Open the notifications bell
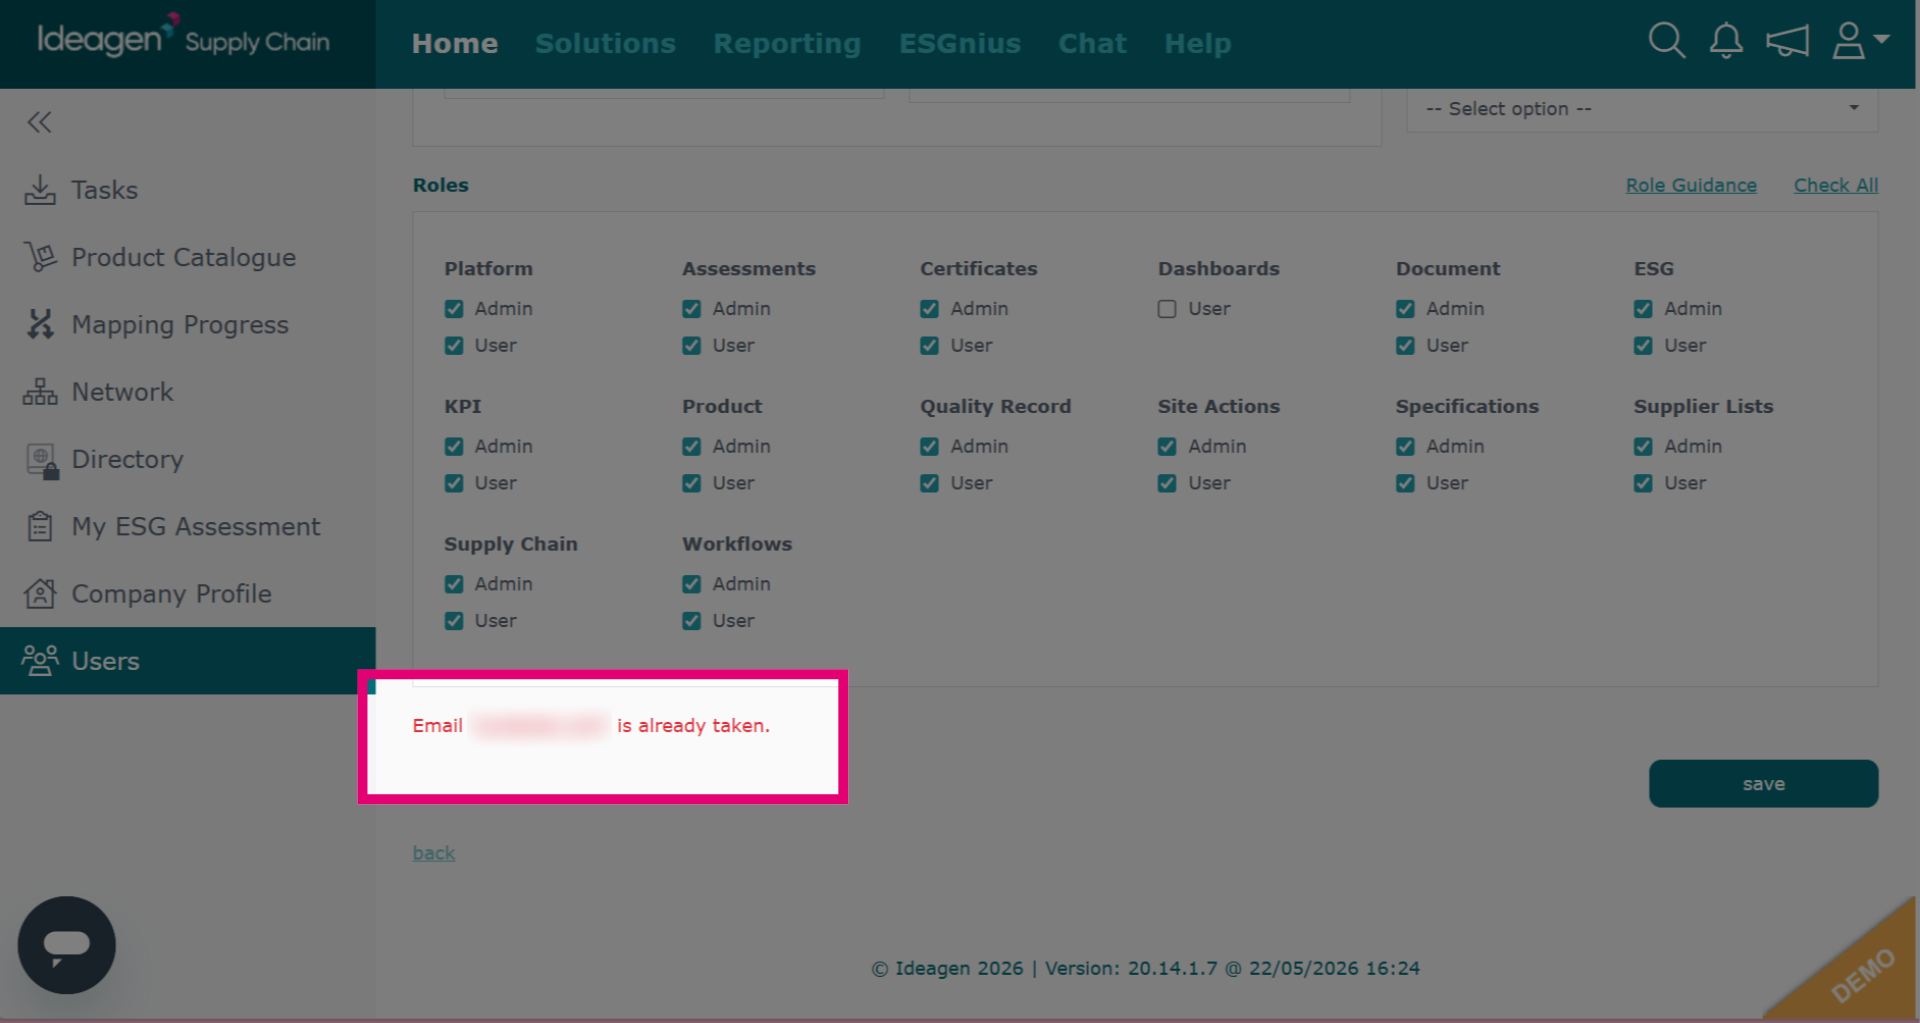 pos(1726,41)
